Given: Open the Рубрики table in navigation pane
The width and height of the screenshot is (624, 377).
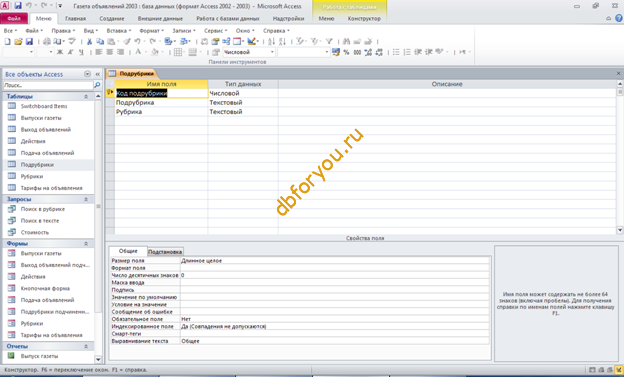Looking at the screenshot, I should pyautogui.click(x=32, y=176).
